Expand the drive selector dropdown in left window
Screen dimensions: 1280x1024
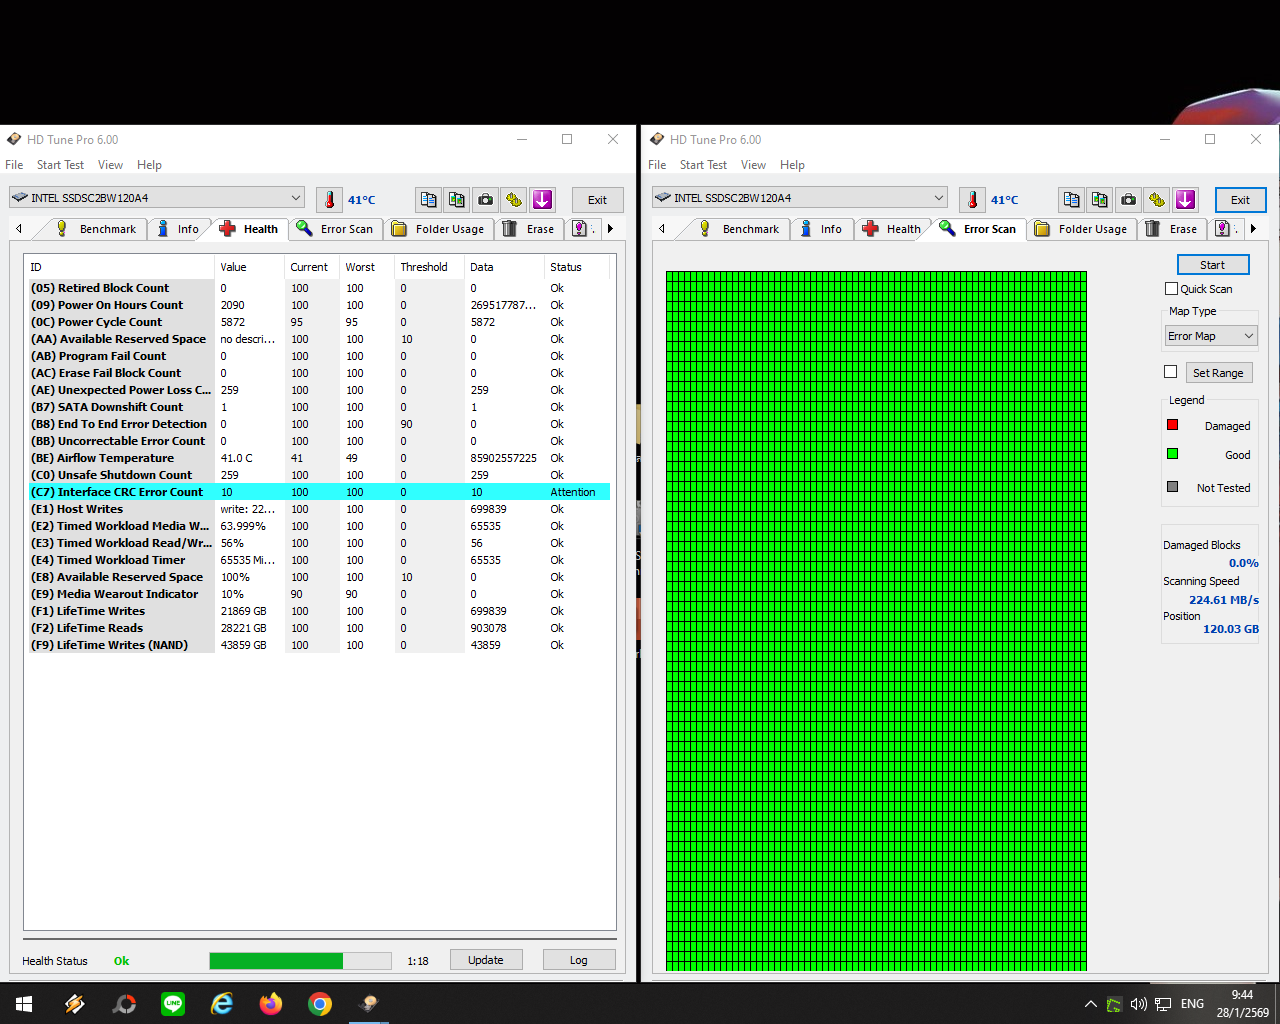tap(295, 198)
